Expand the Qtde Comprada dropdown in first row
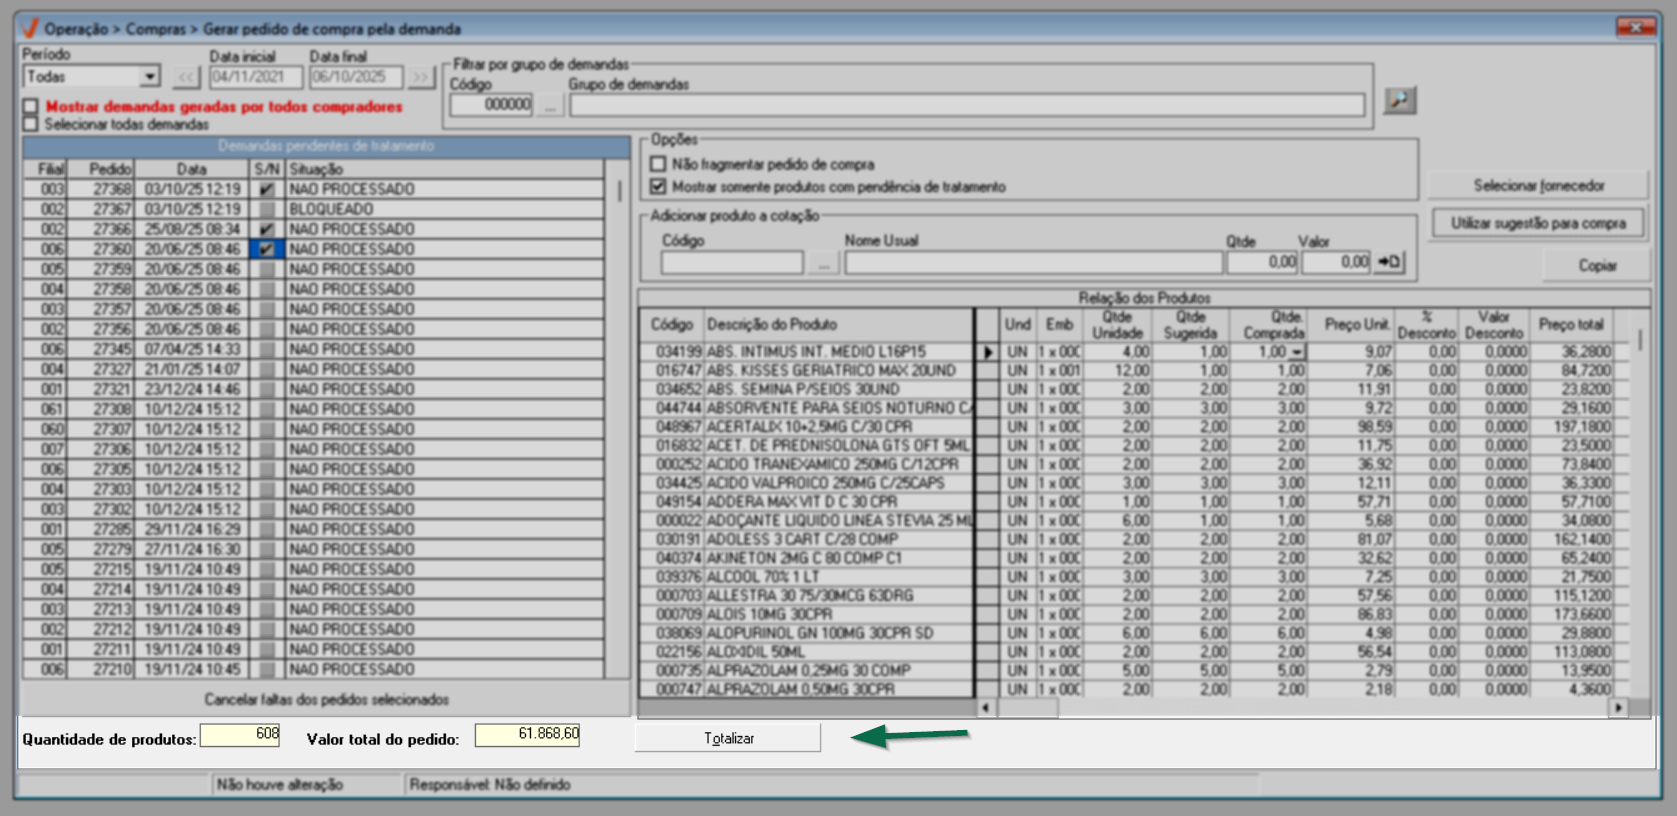Screen dimensions: 1677x816 (1297, 352)
